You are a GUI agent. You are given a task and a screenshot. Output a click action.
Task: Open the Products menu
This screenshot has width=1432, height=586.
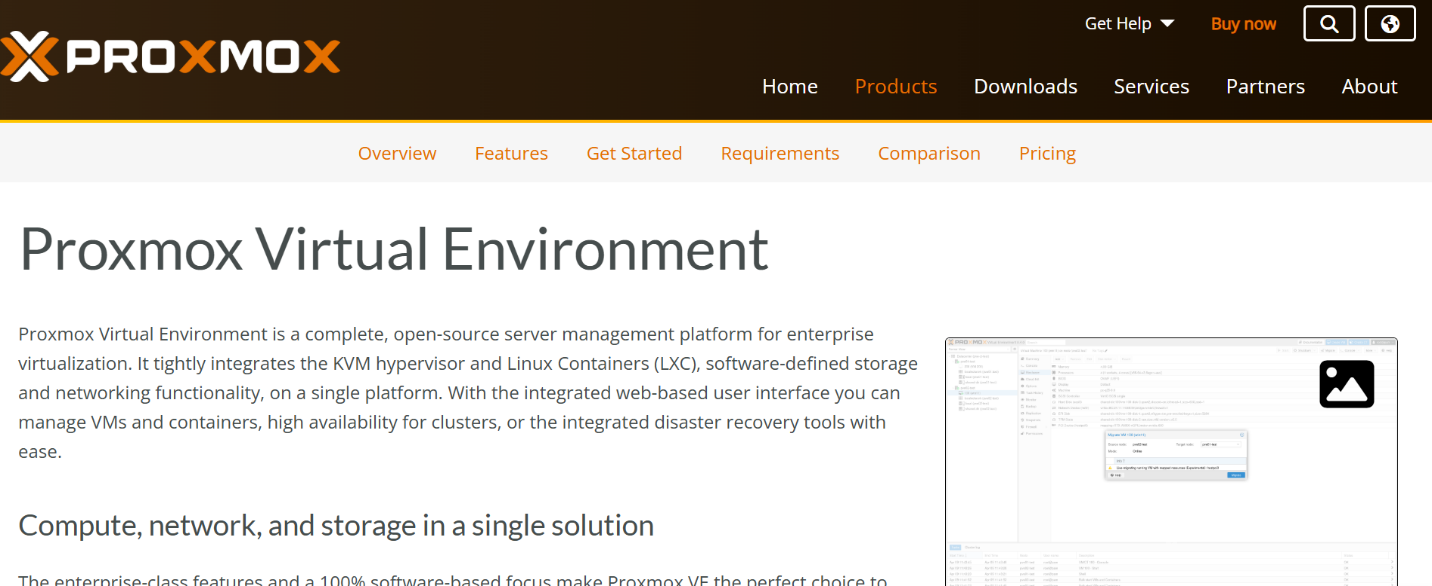(x=896, y=86)
